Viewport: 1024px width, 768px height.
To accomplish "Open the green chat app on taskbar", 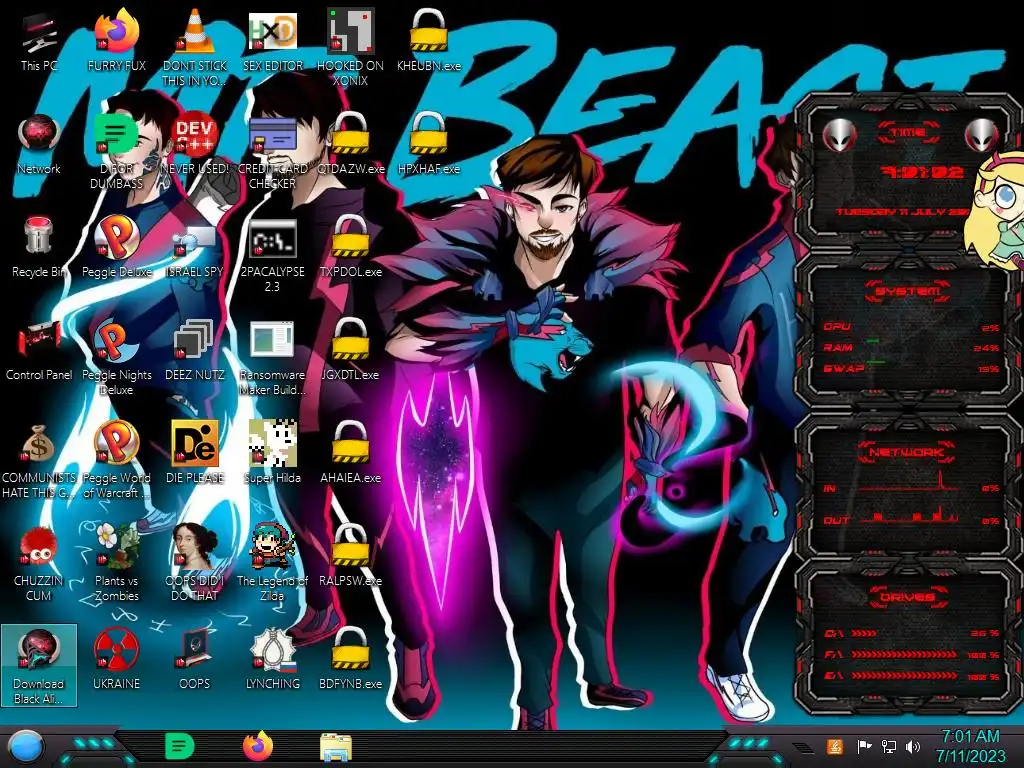I will 180,746.
